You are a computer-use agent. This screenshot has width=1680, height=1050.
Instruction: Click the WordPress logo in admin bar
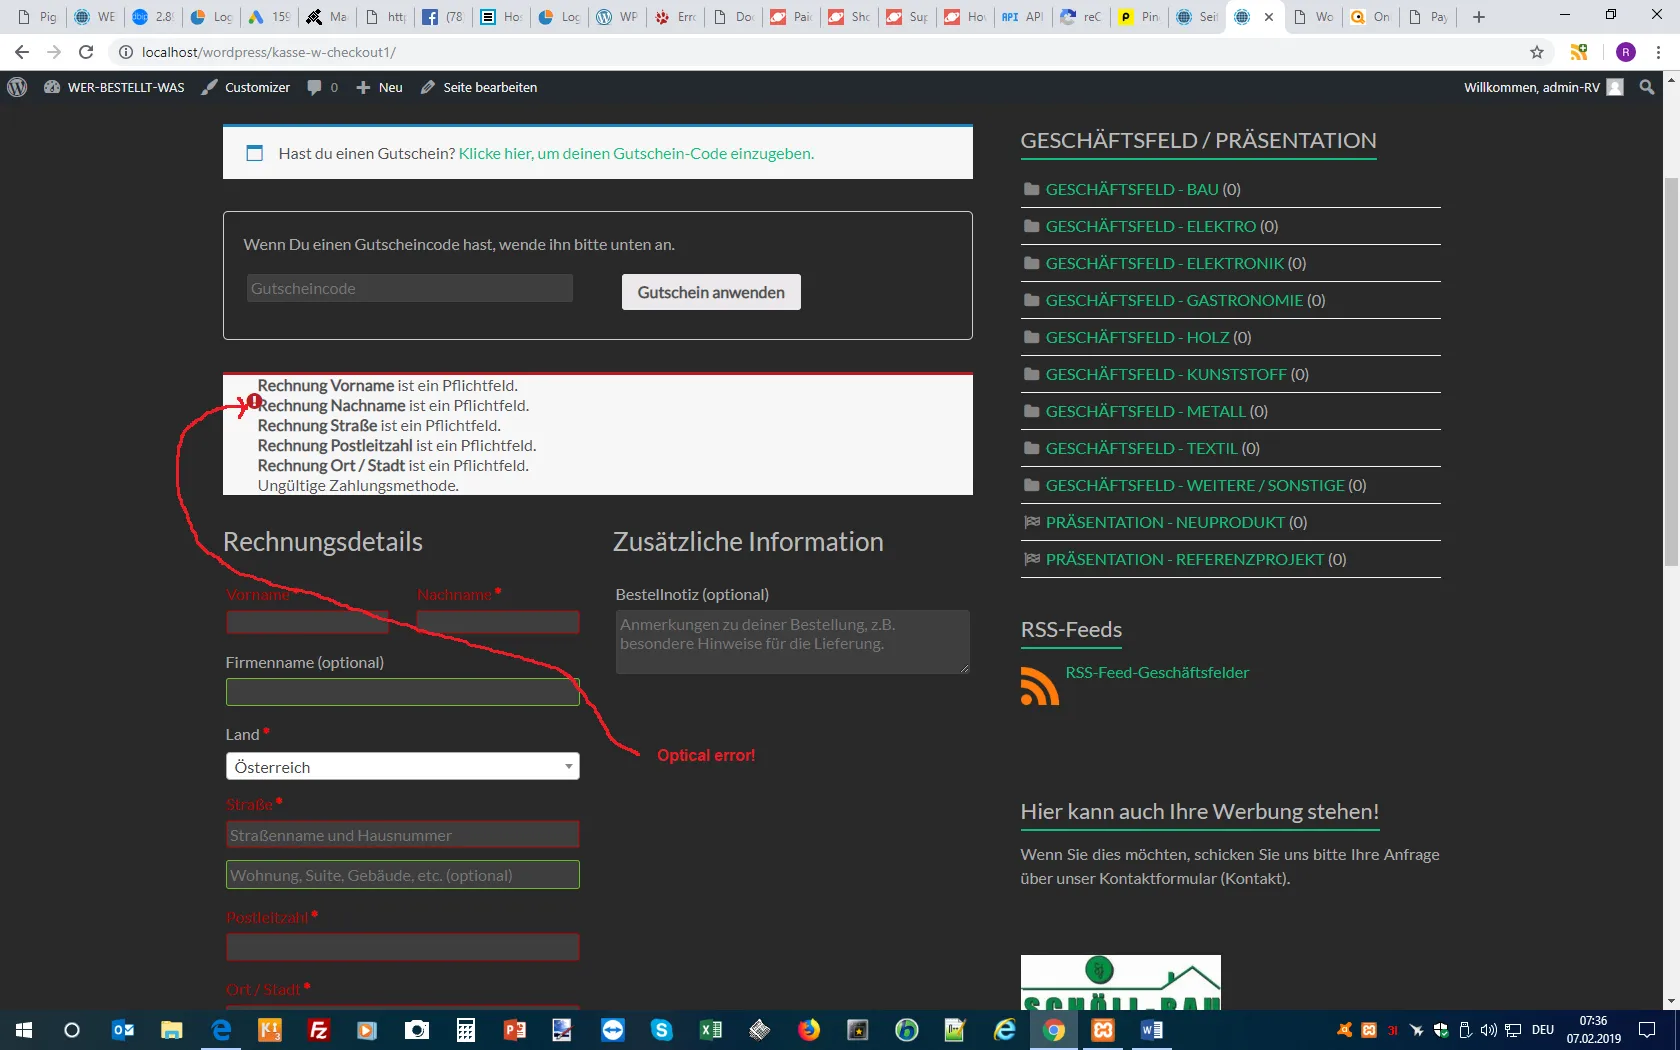[17, 87]
